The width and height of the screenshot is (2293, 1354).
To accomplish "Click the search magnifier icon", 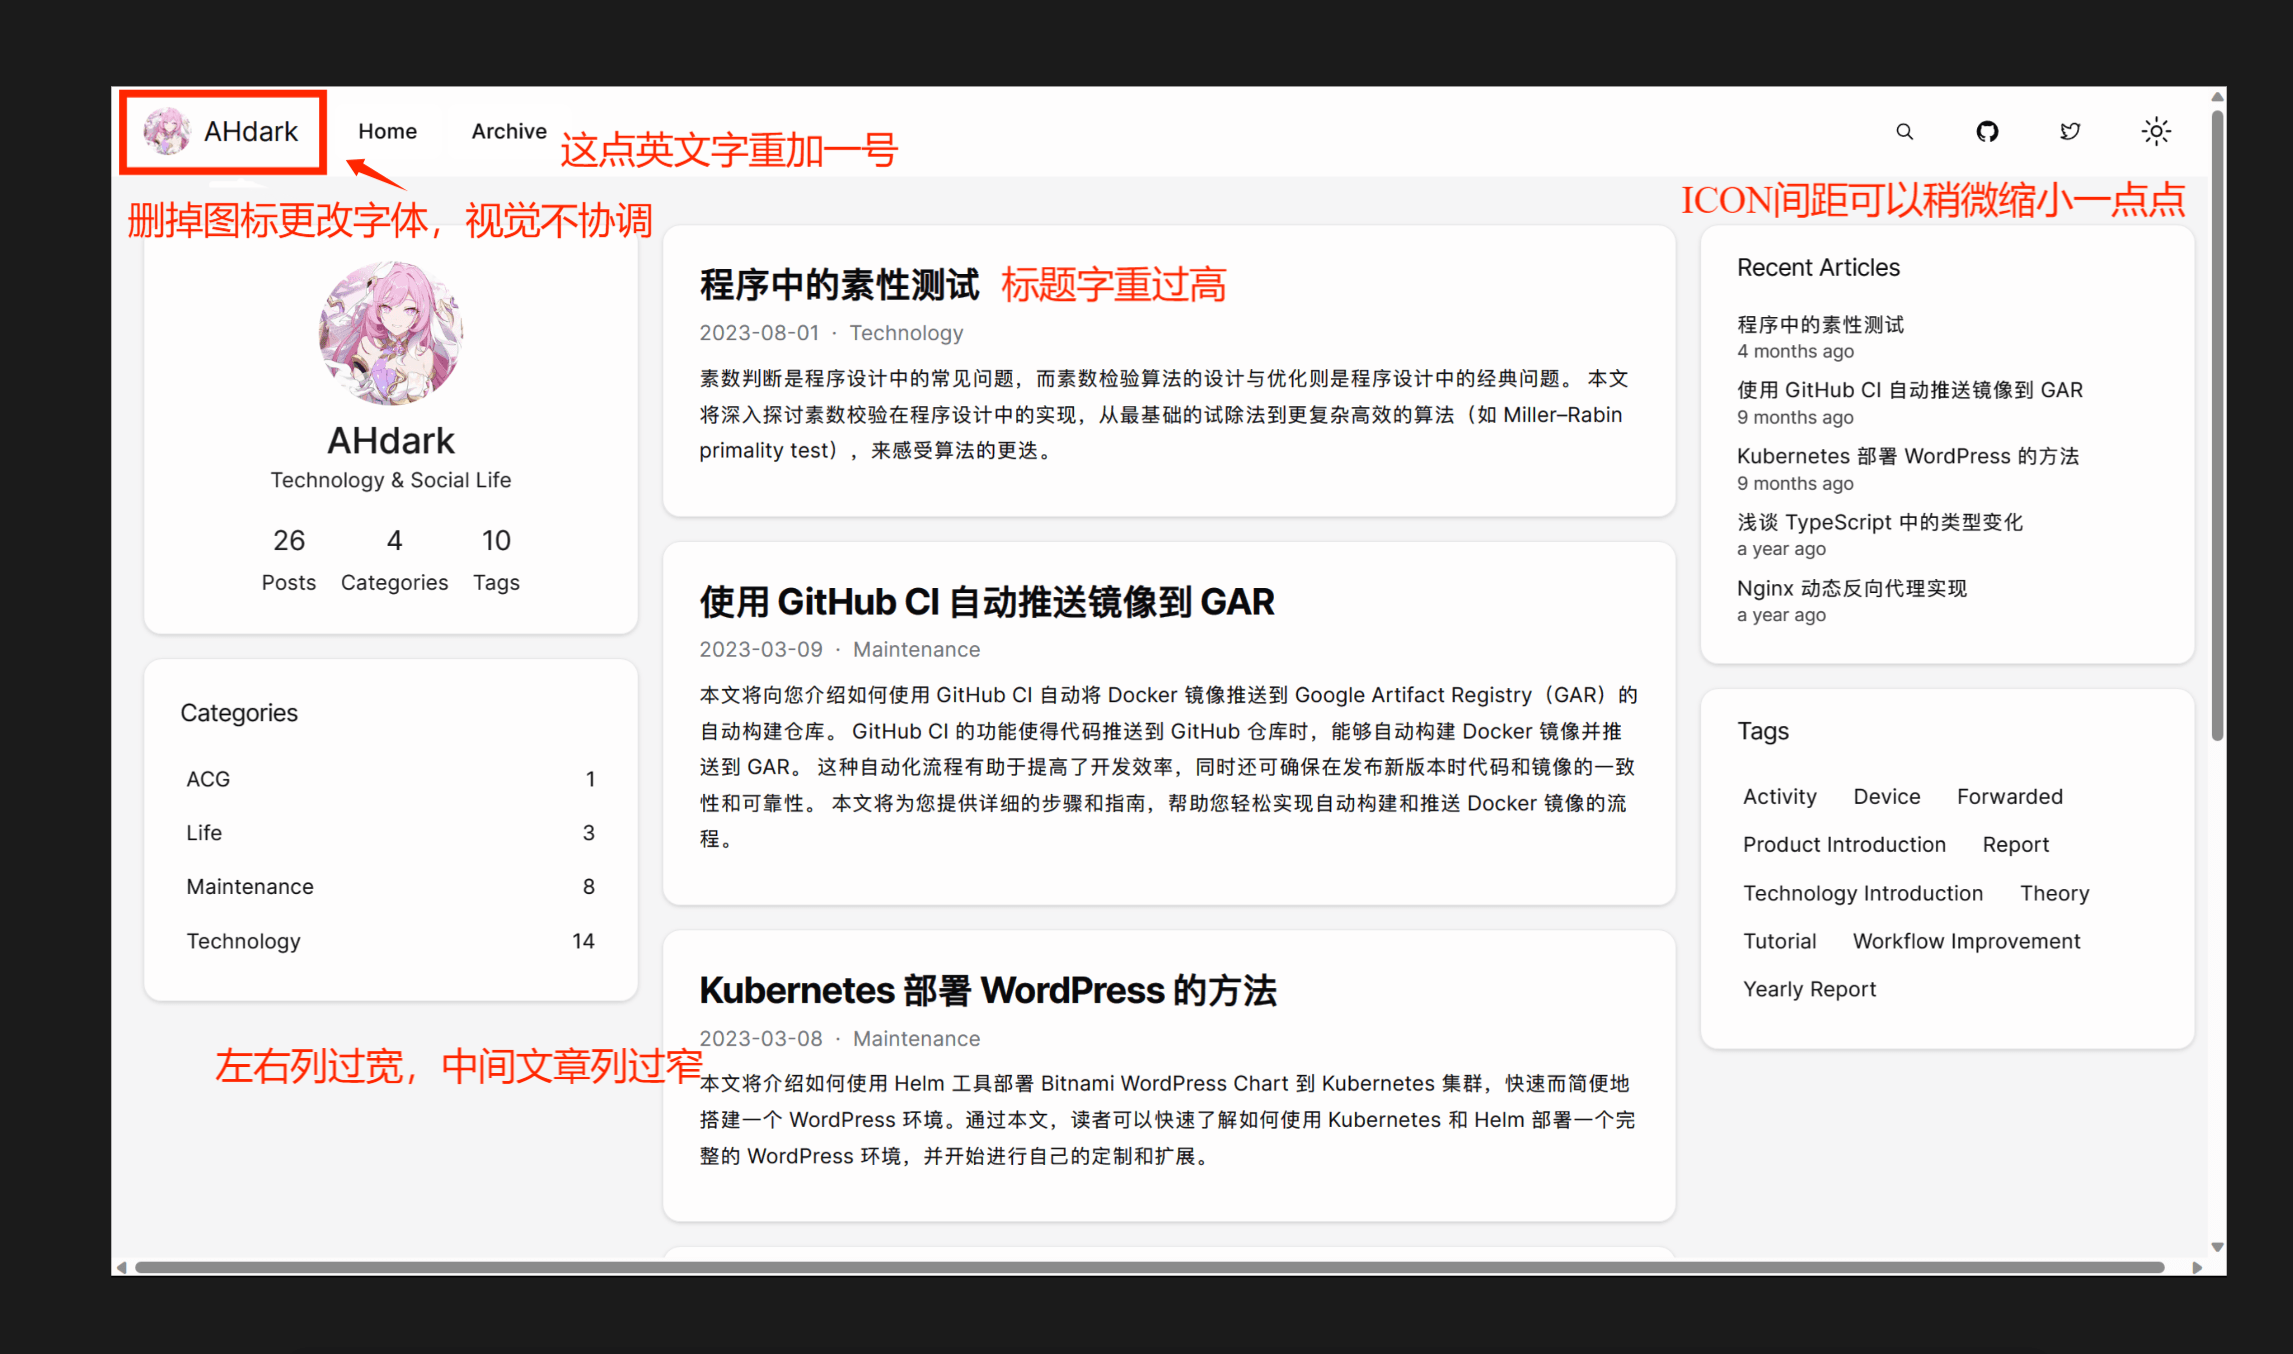I will pos(1904,132).
